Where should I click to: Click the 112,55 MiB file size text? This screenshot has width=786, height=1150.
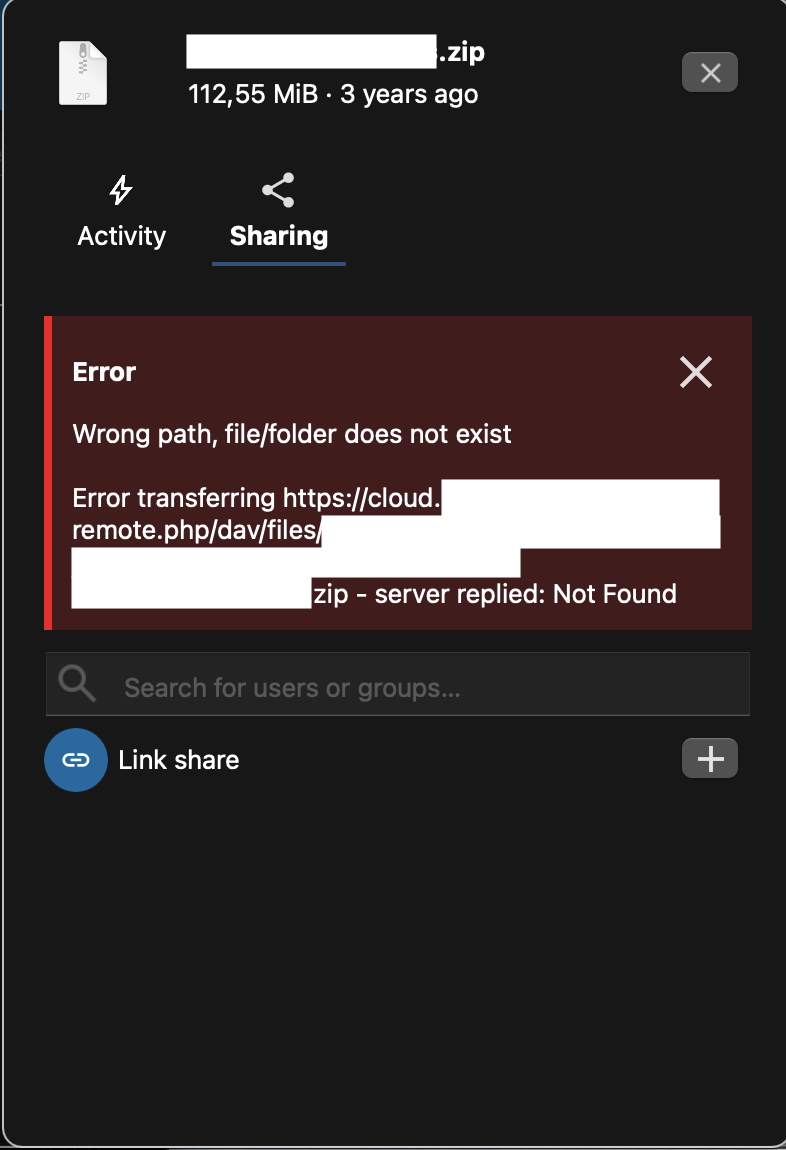253,95
